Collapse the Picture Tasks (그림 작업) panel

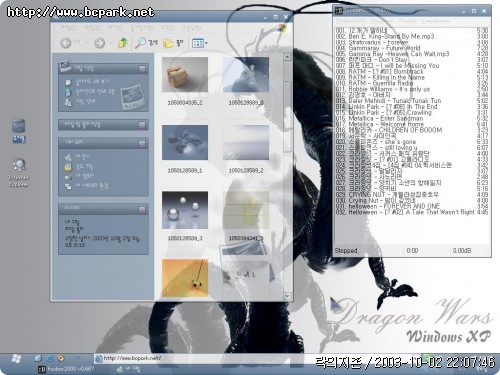142,69
